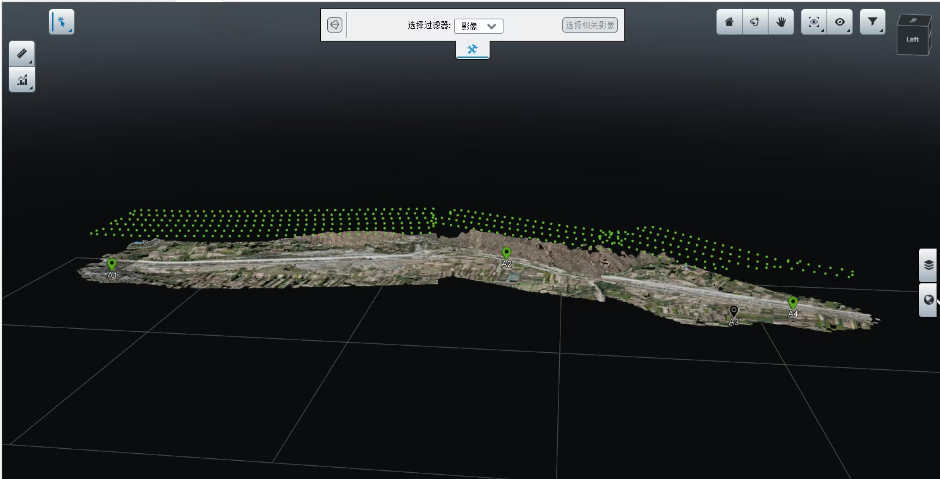The width and height of the screenshot is (940, 479).
Task: Select the pointer selection tool
Action: [62, 22]
